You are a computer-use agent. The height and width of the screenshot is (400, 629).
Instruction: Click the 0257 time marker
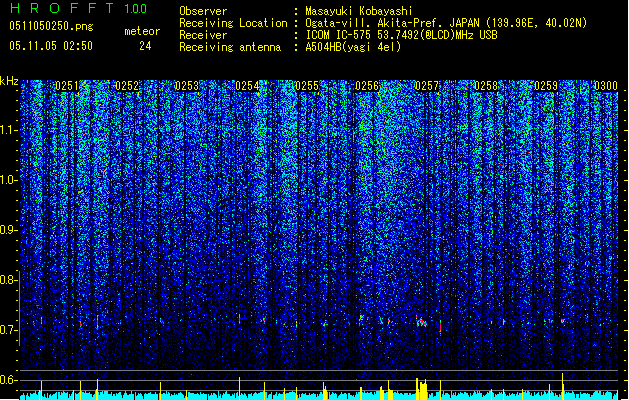(x=427, y=86)
